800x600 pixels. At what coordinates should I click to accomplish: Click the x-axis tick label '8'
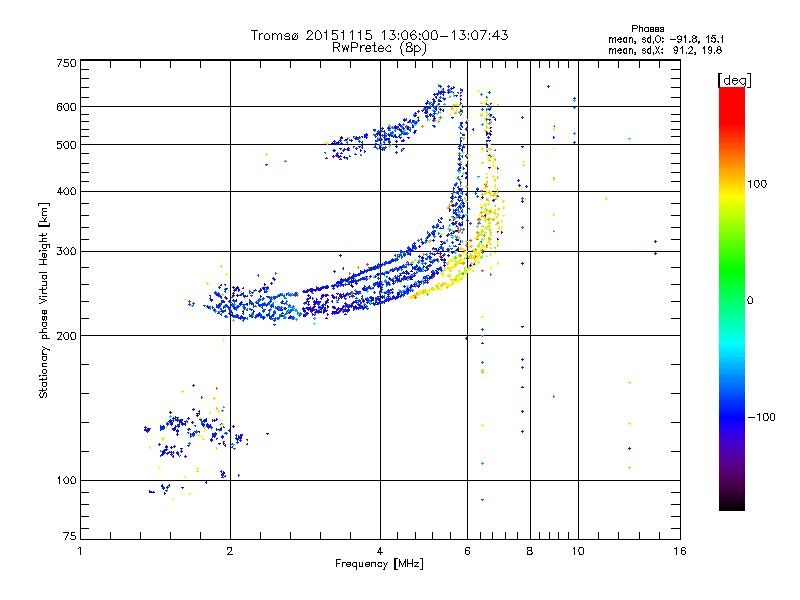tap(530, 551)
